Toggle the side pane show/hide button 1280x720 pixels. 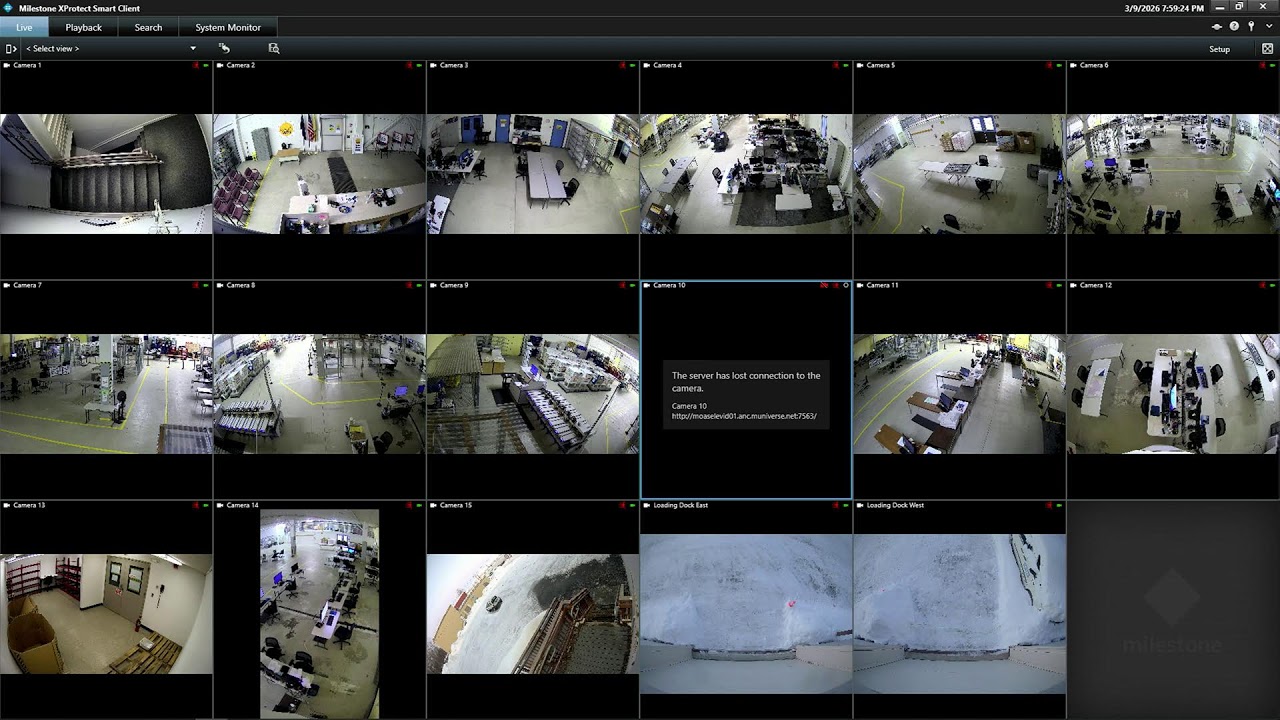pos(11,48)
